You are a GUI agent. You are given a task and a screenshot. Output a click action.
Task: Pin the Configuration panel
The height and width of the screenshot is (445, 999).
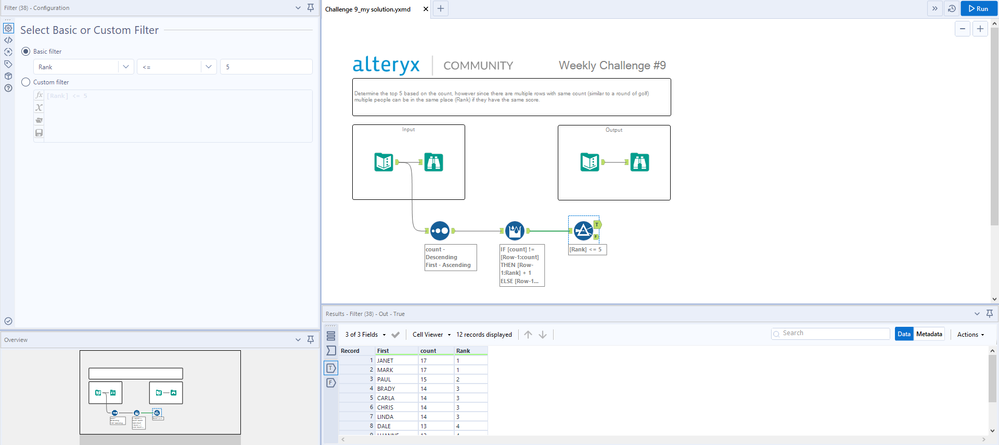tap(310, 8)
